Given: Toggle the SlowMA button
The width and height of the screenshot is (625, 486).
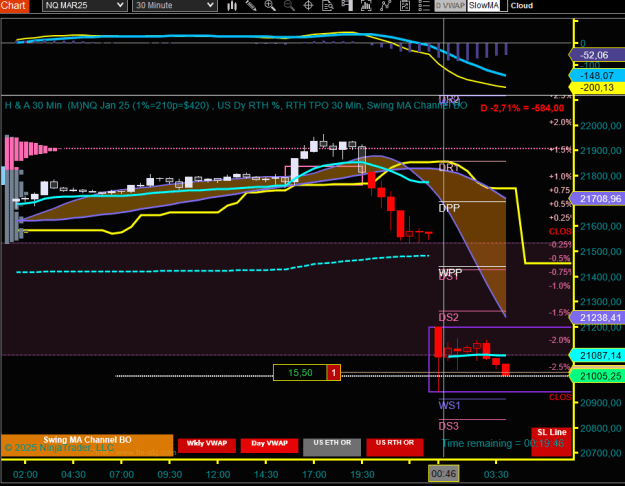Looking at the screenshot, I should click(483, 6).
